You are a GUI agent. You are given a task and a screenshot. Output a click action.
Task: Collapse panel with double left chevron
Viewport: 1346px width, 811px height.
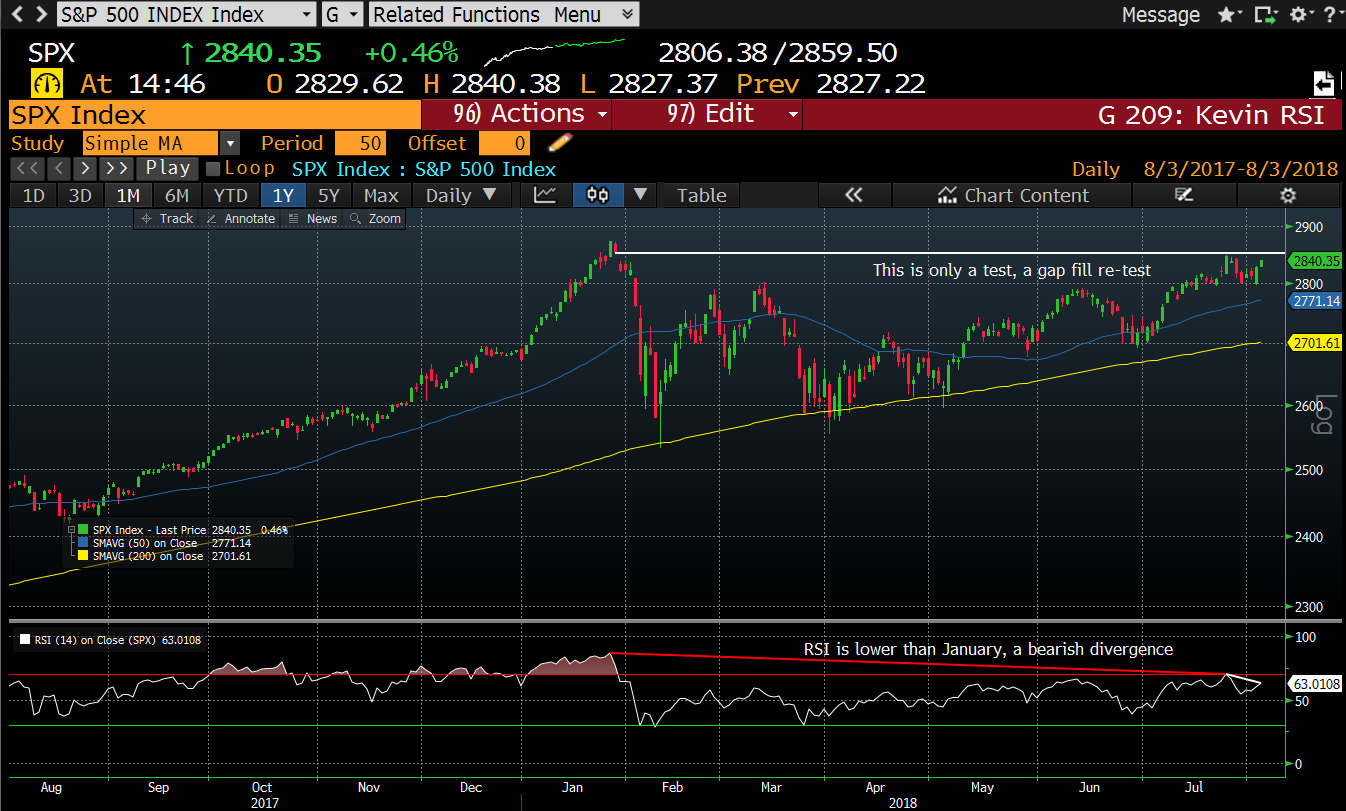pos(853,195)
